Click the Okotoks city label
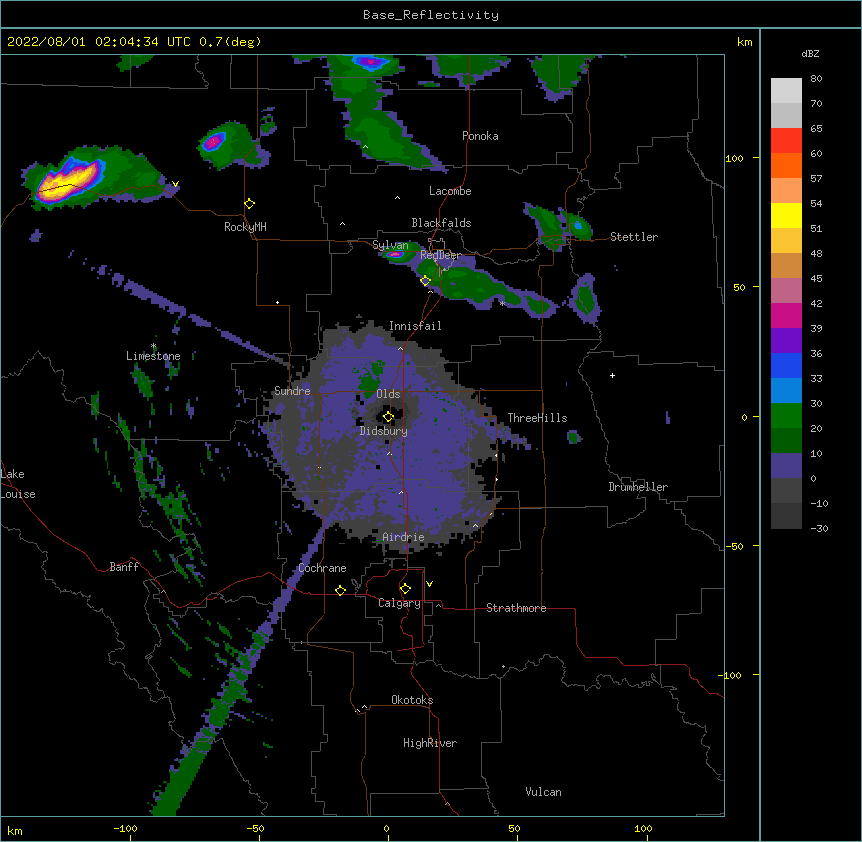Viewport: 862px width, 842px height. pyautogui.click(x=412, y=700)
